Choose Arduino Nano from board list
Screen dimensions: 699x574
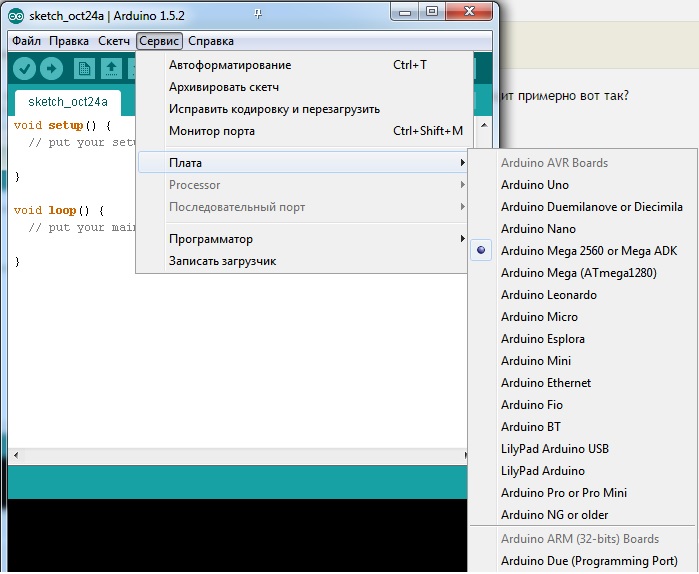pyautogui.click(x=538, y=229)
